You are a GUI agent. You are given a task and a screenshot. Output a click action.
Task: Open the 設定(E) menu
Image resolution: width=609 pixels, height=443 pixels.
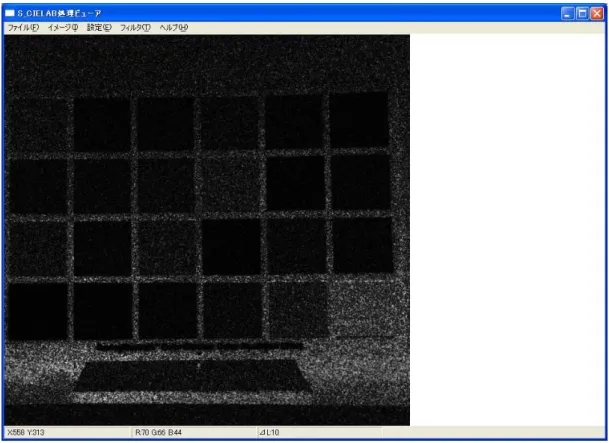pos(99,28)
